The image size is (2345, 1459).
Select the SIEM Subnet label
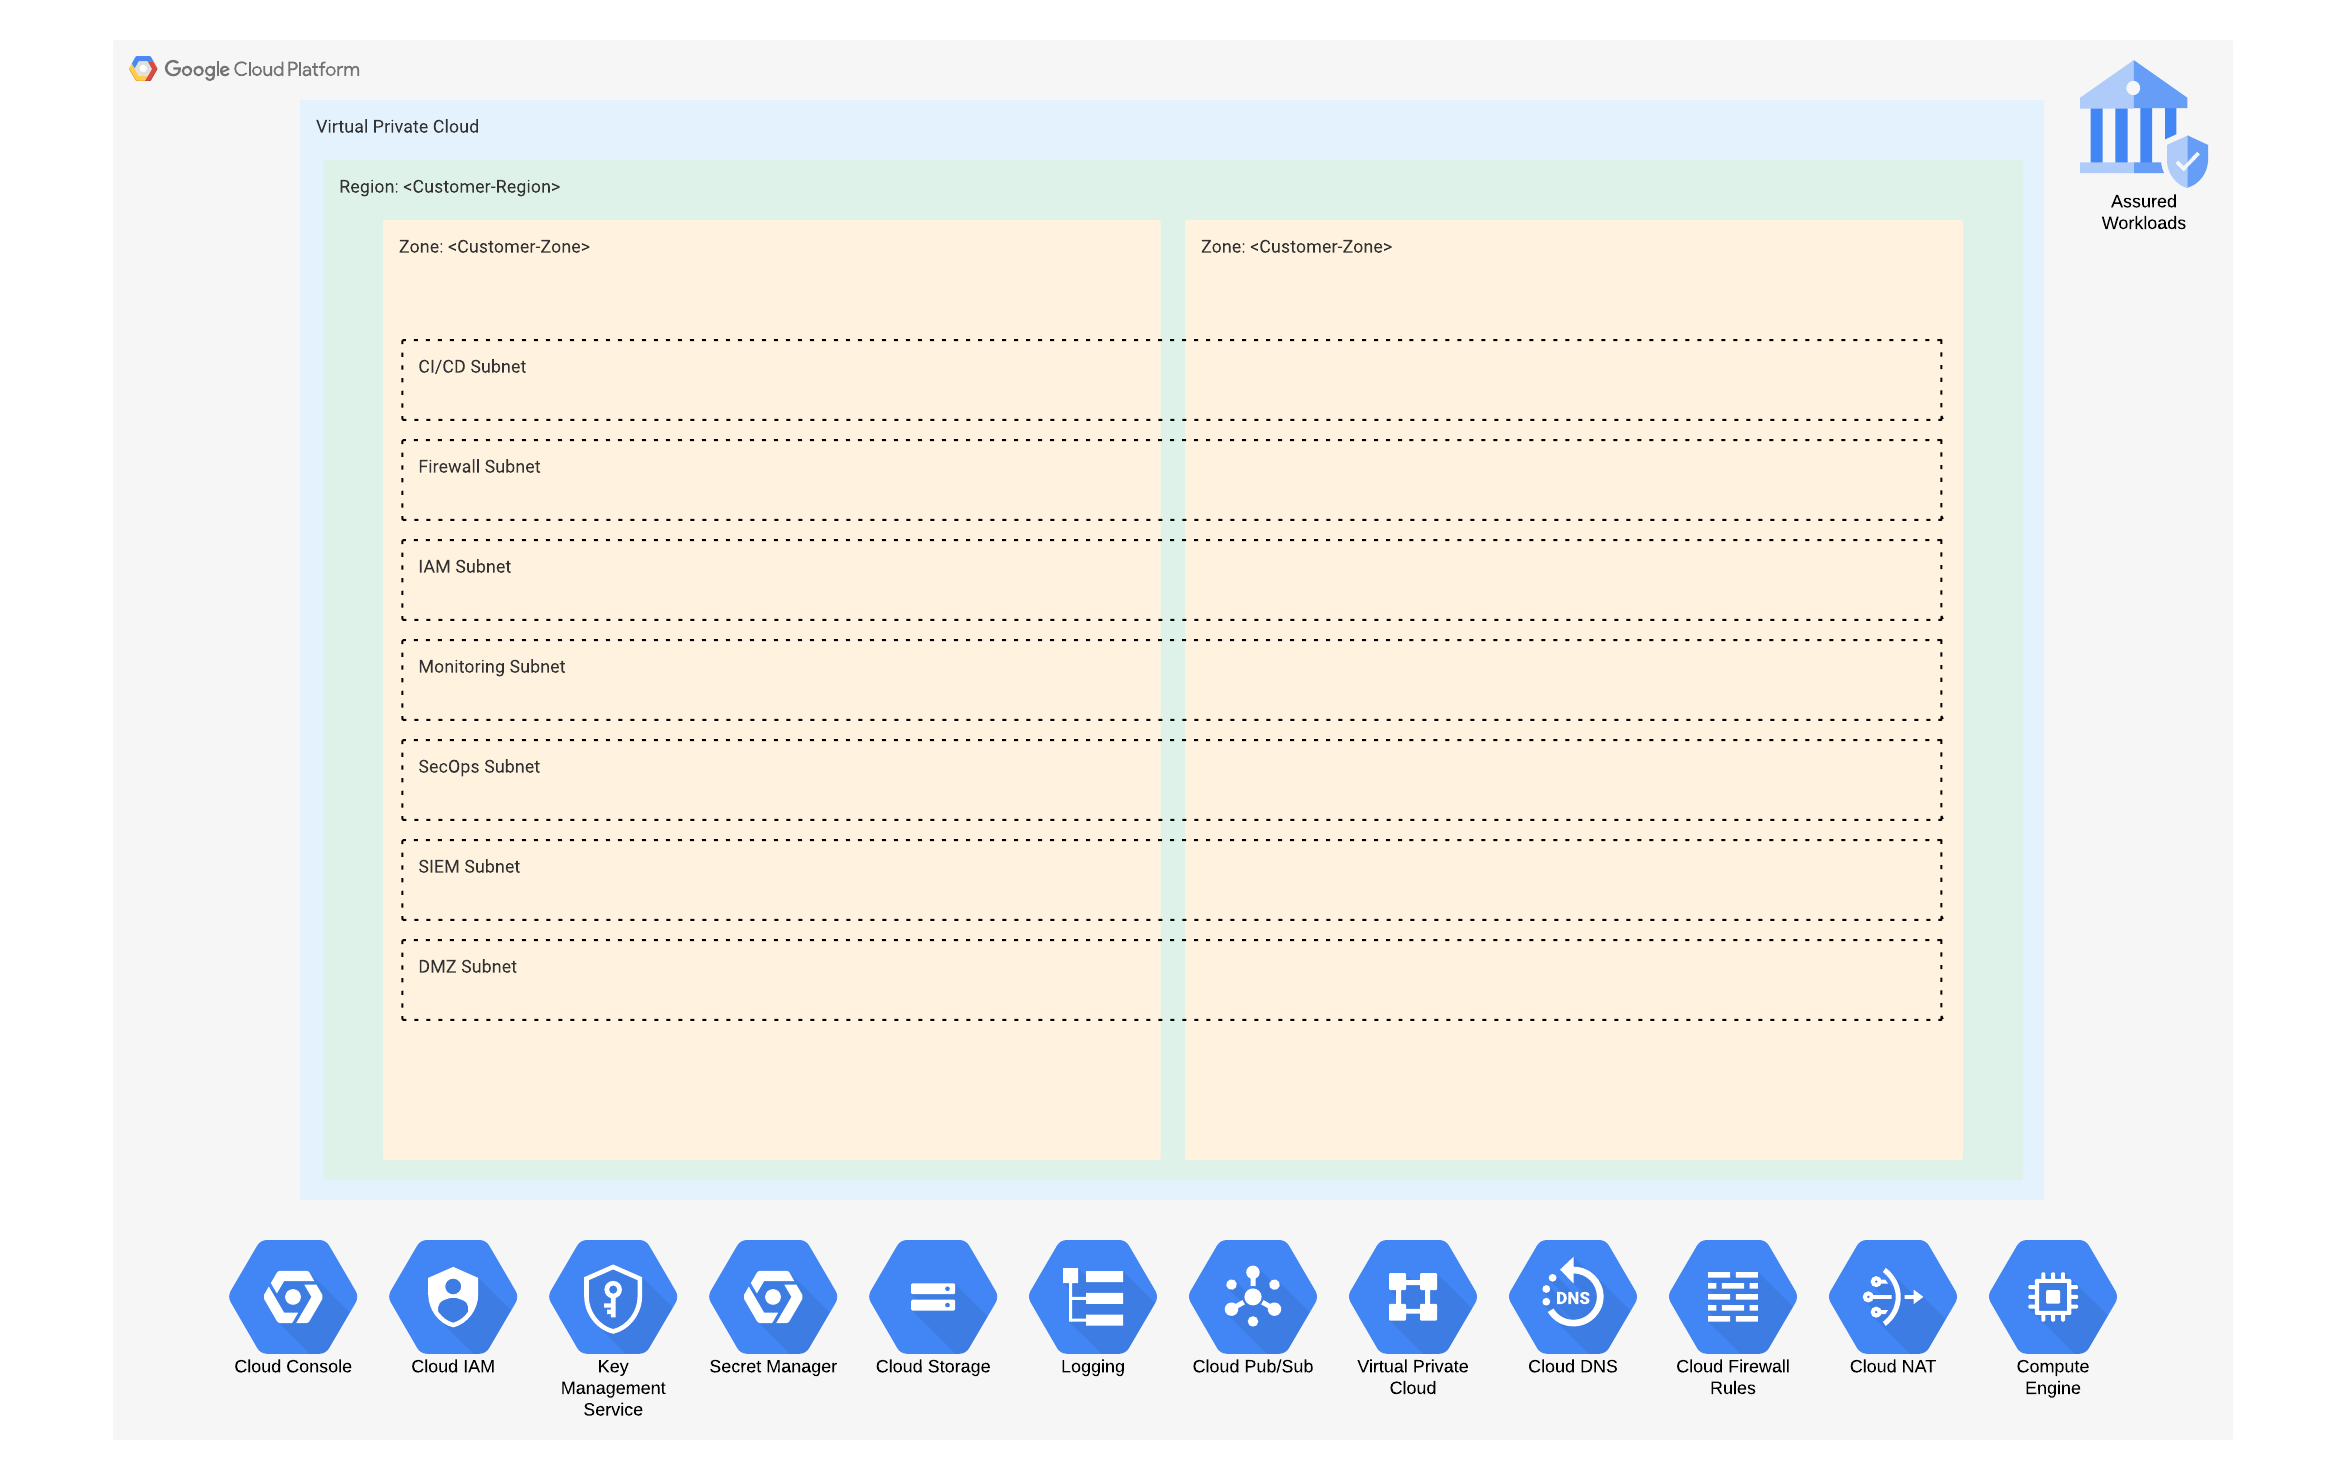click(469, 867)
